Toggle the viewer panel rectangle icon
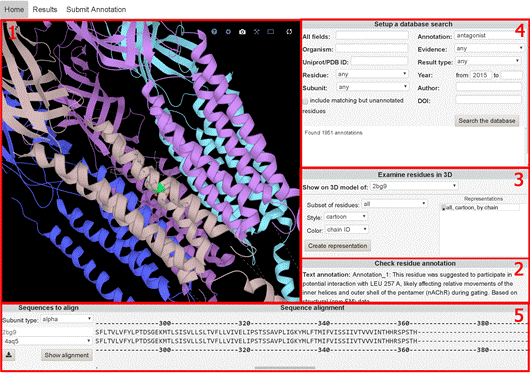The image size is (530, 374). (x=271, y=32)
